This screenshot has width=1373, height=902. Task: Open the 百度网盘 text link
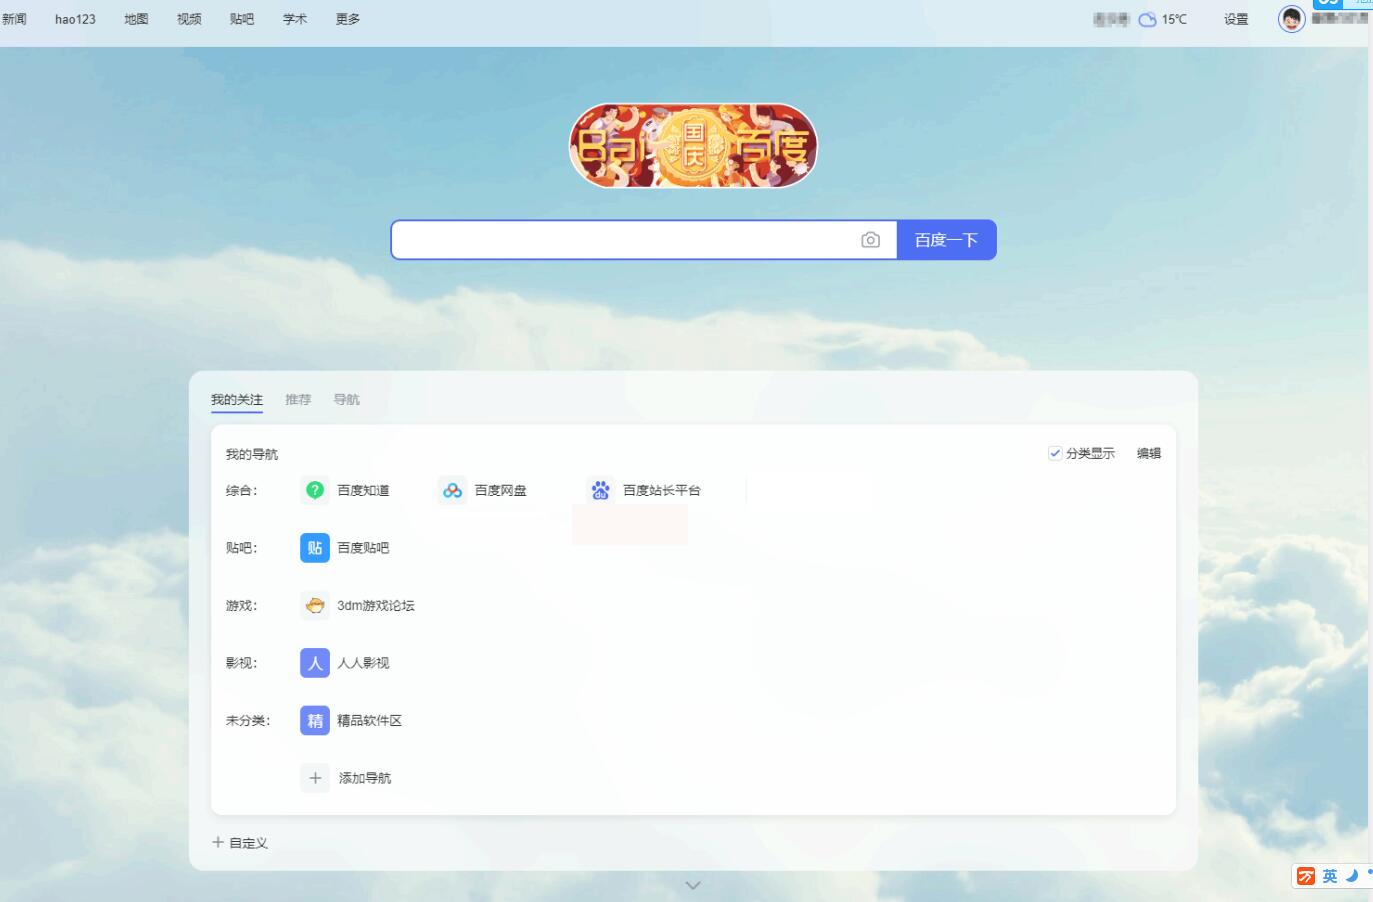[x=500, y=490]
